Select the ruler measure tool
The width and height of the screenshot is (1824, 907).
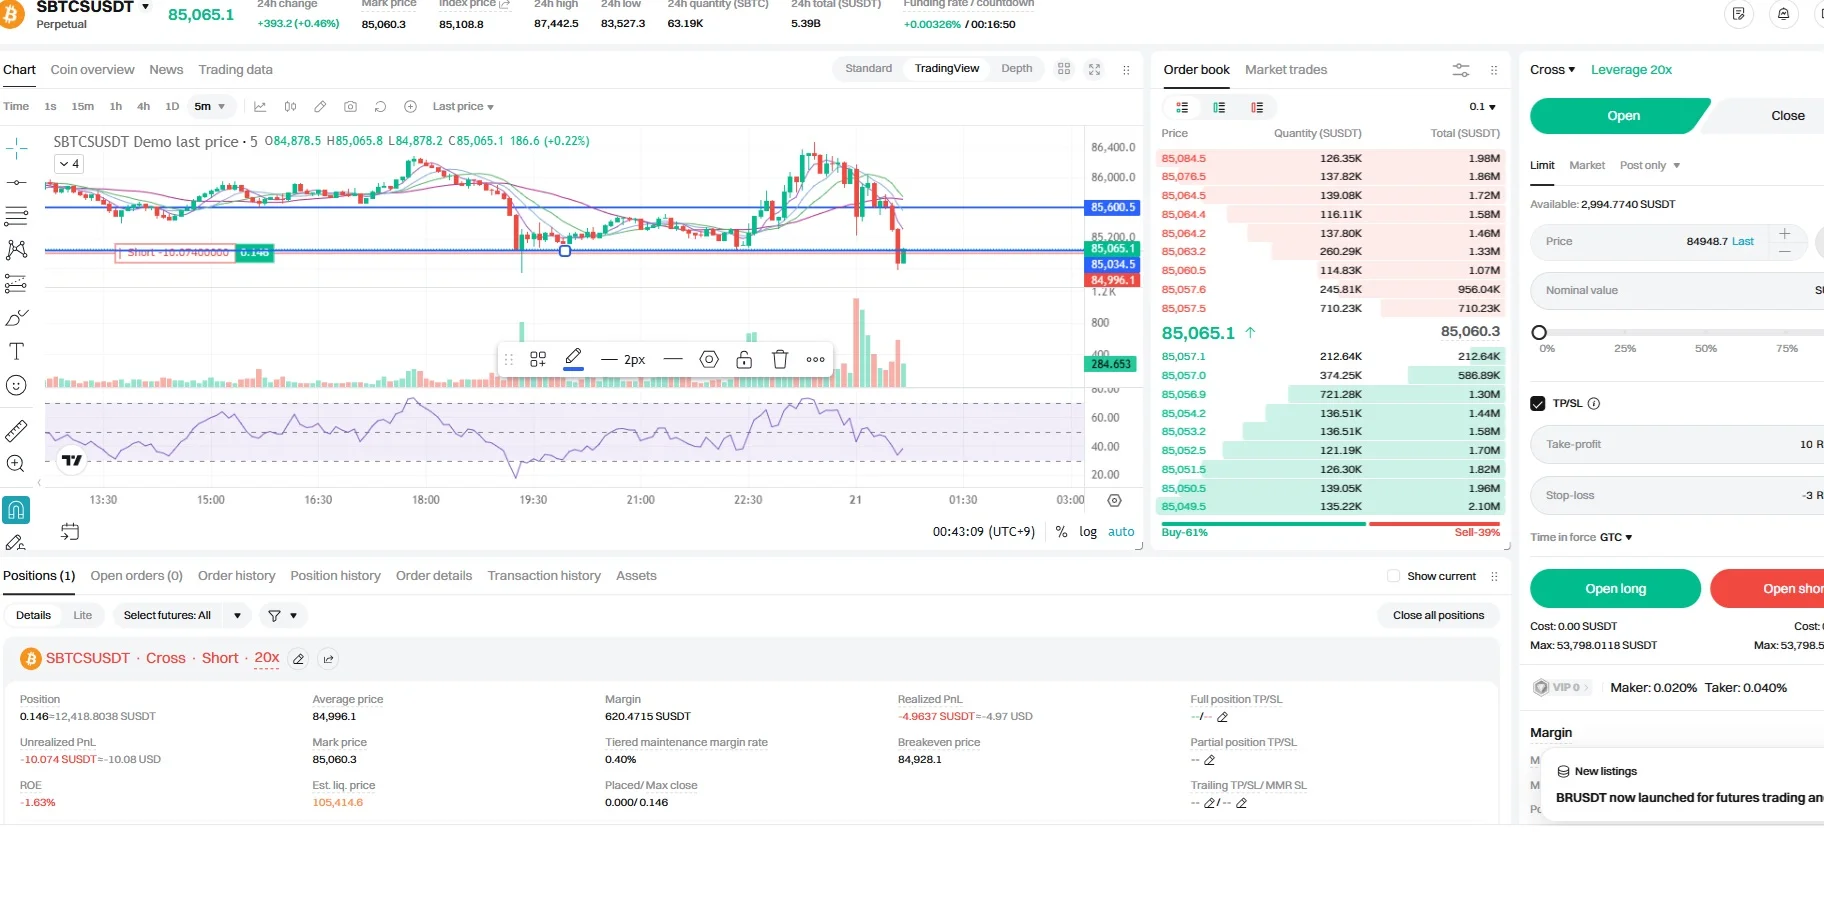[x=17, y=431]
